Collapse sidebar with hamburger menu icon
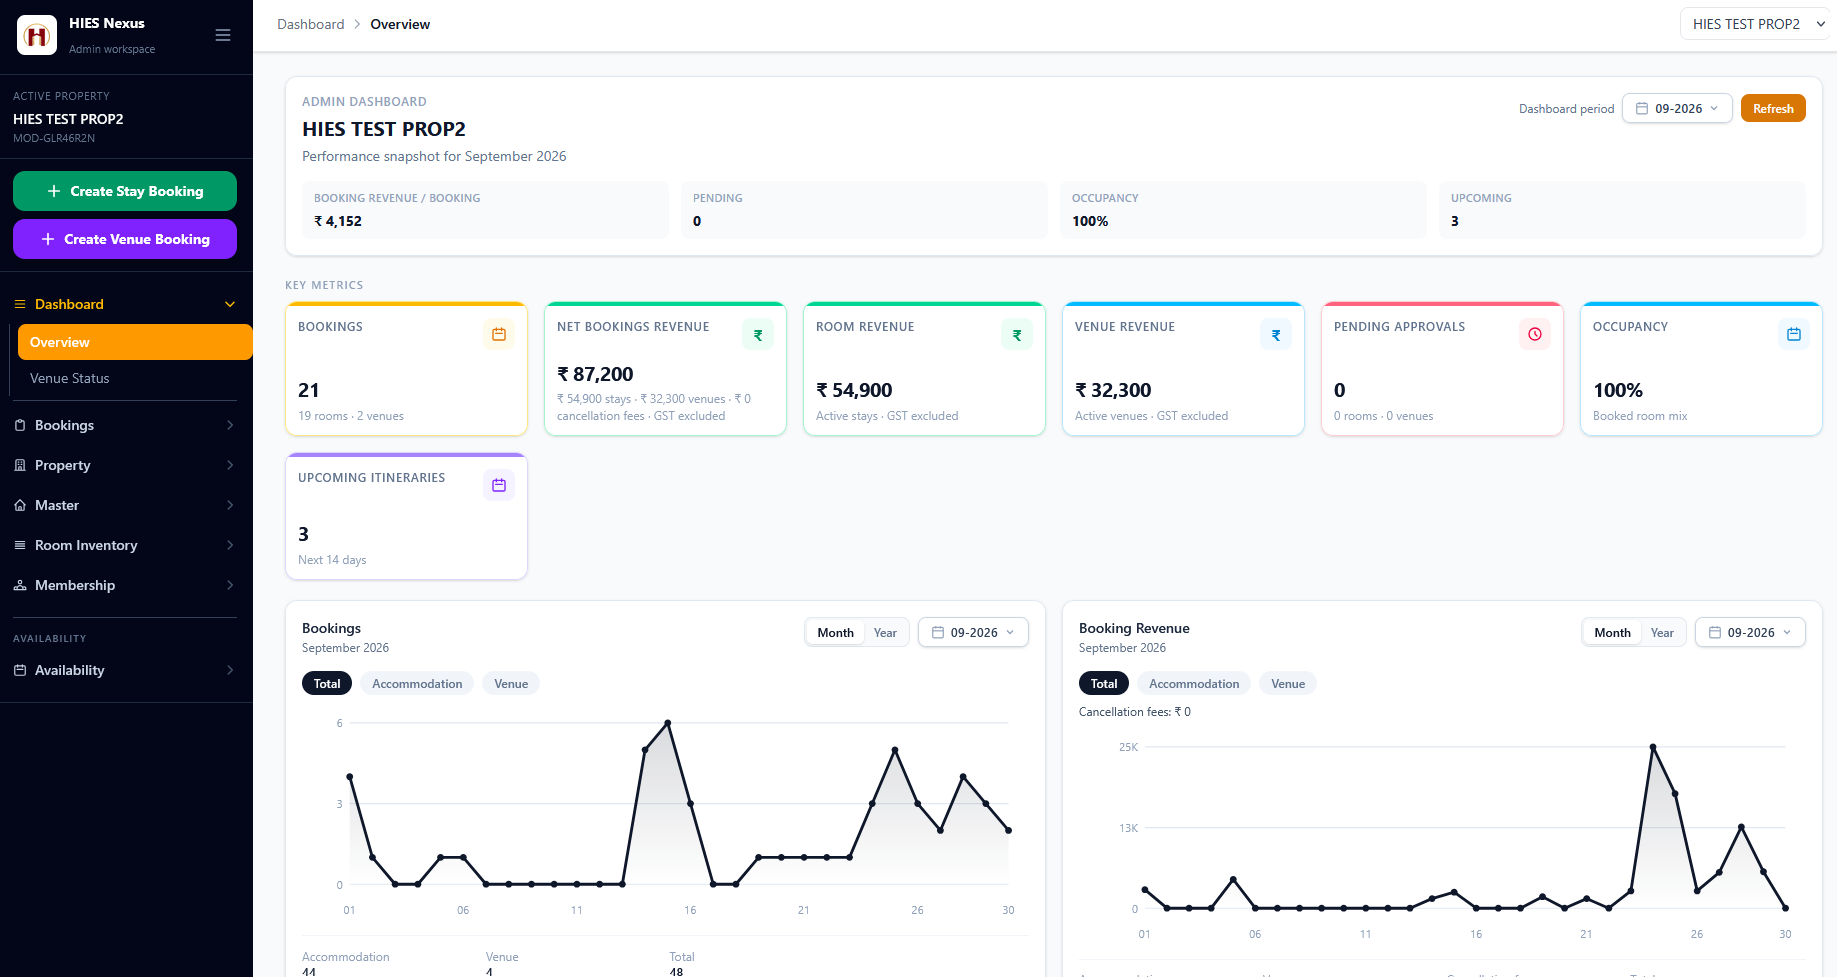Viewport: 1837px width, 977px height. click(223, 35)
